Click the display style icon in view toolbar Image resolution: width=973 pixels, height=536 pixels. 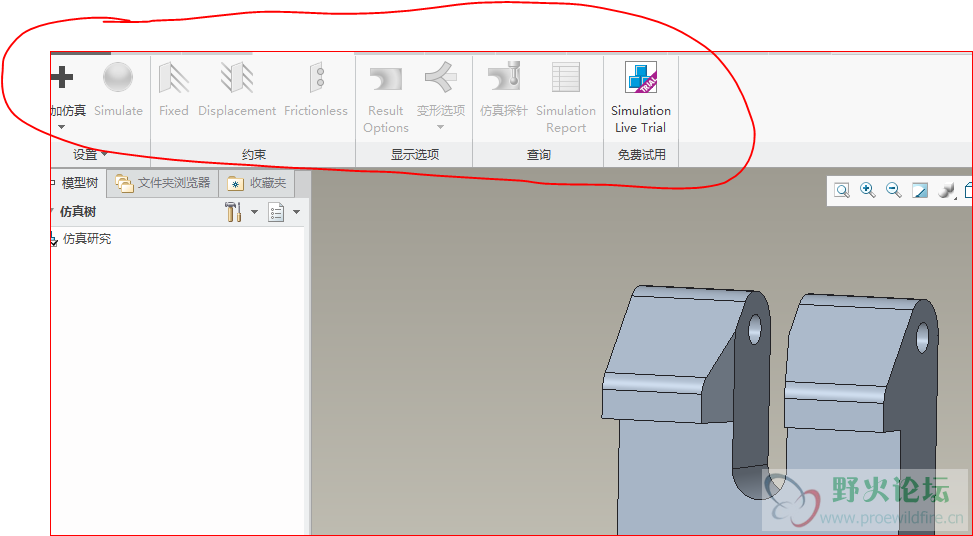coord(945,190)
